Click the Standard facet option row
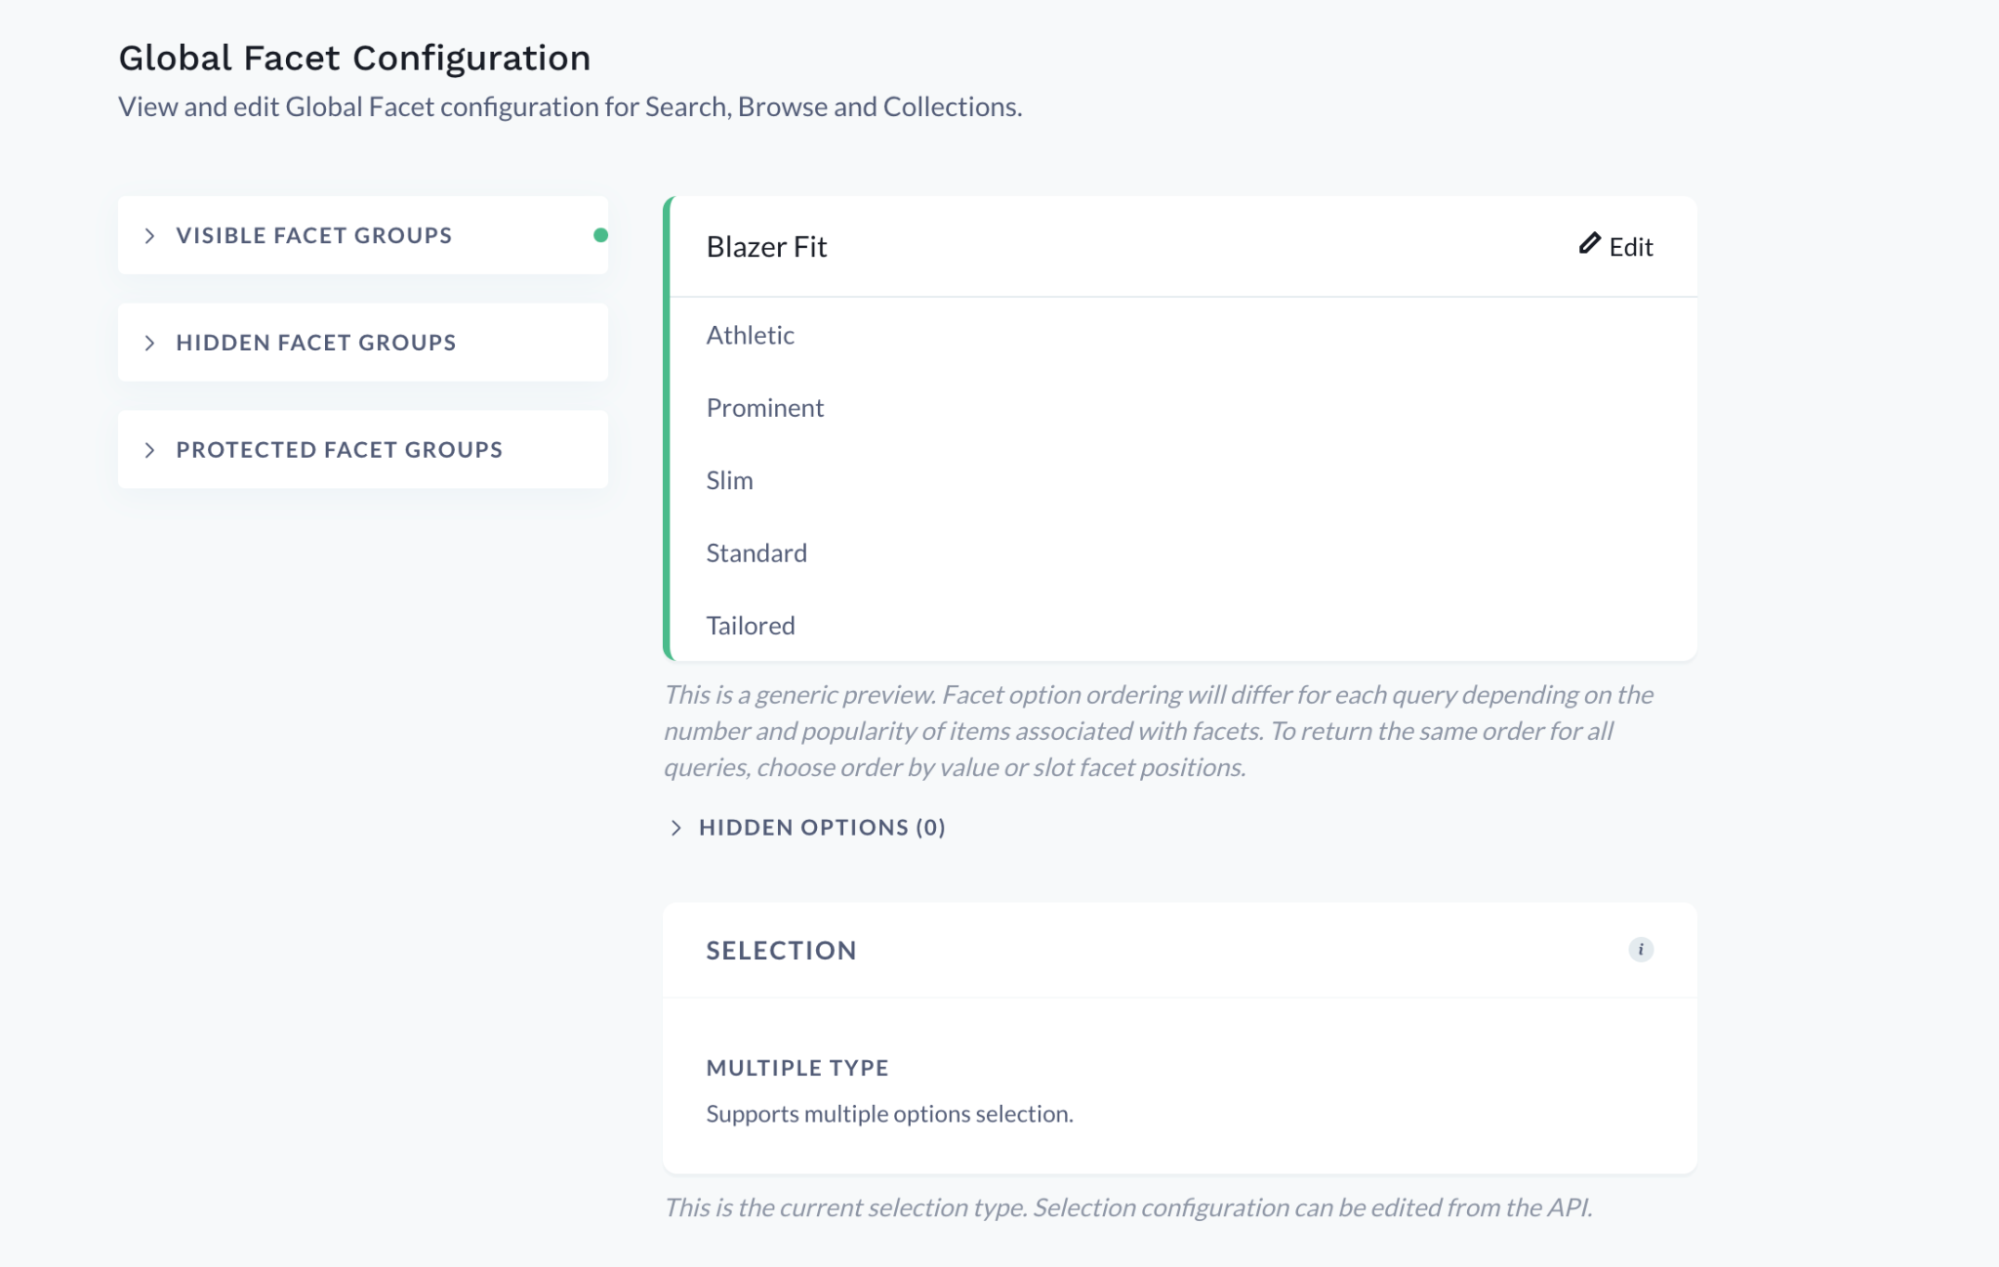This screenshot has height=1267, width=1999. [x=757, y=552]
